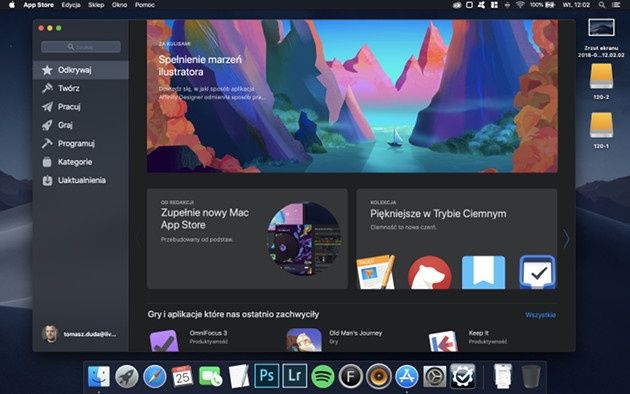The height and width of the screenshot is (394, 630).
Task: Open the red Bear app icon
Action: (x=430, y=273)
